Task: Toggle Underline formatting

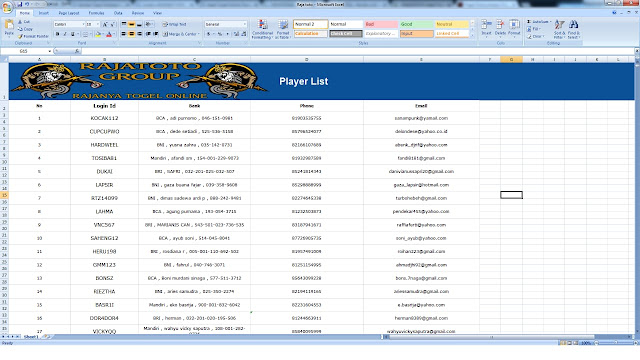Action: coord(73,34)
